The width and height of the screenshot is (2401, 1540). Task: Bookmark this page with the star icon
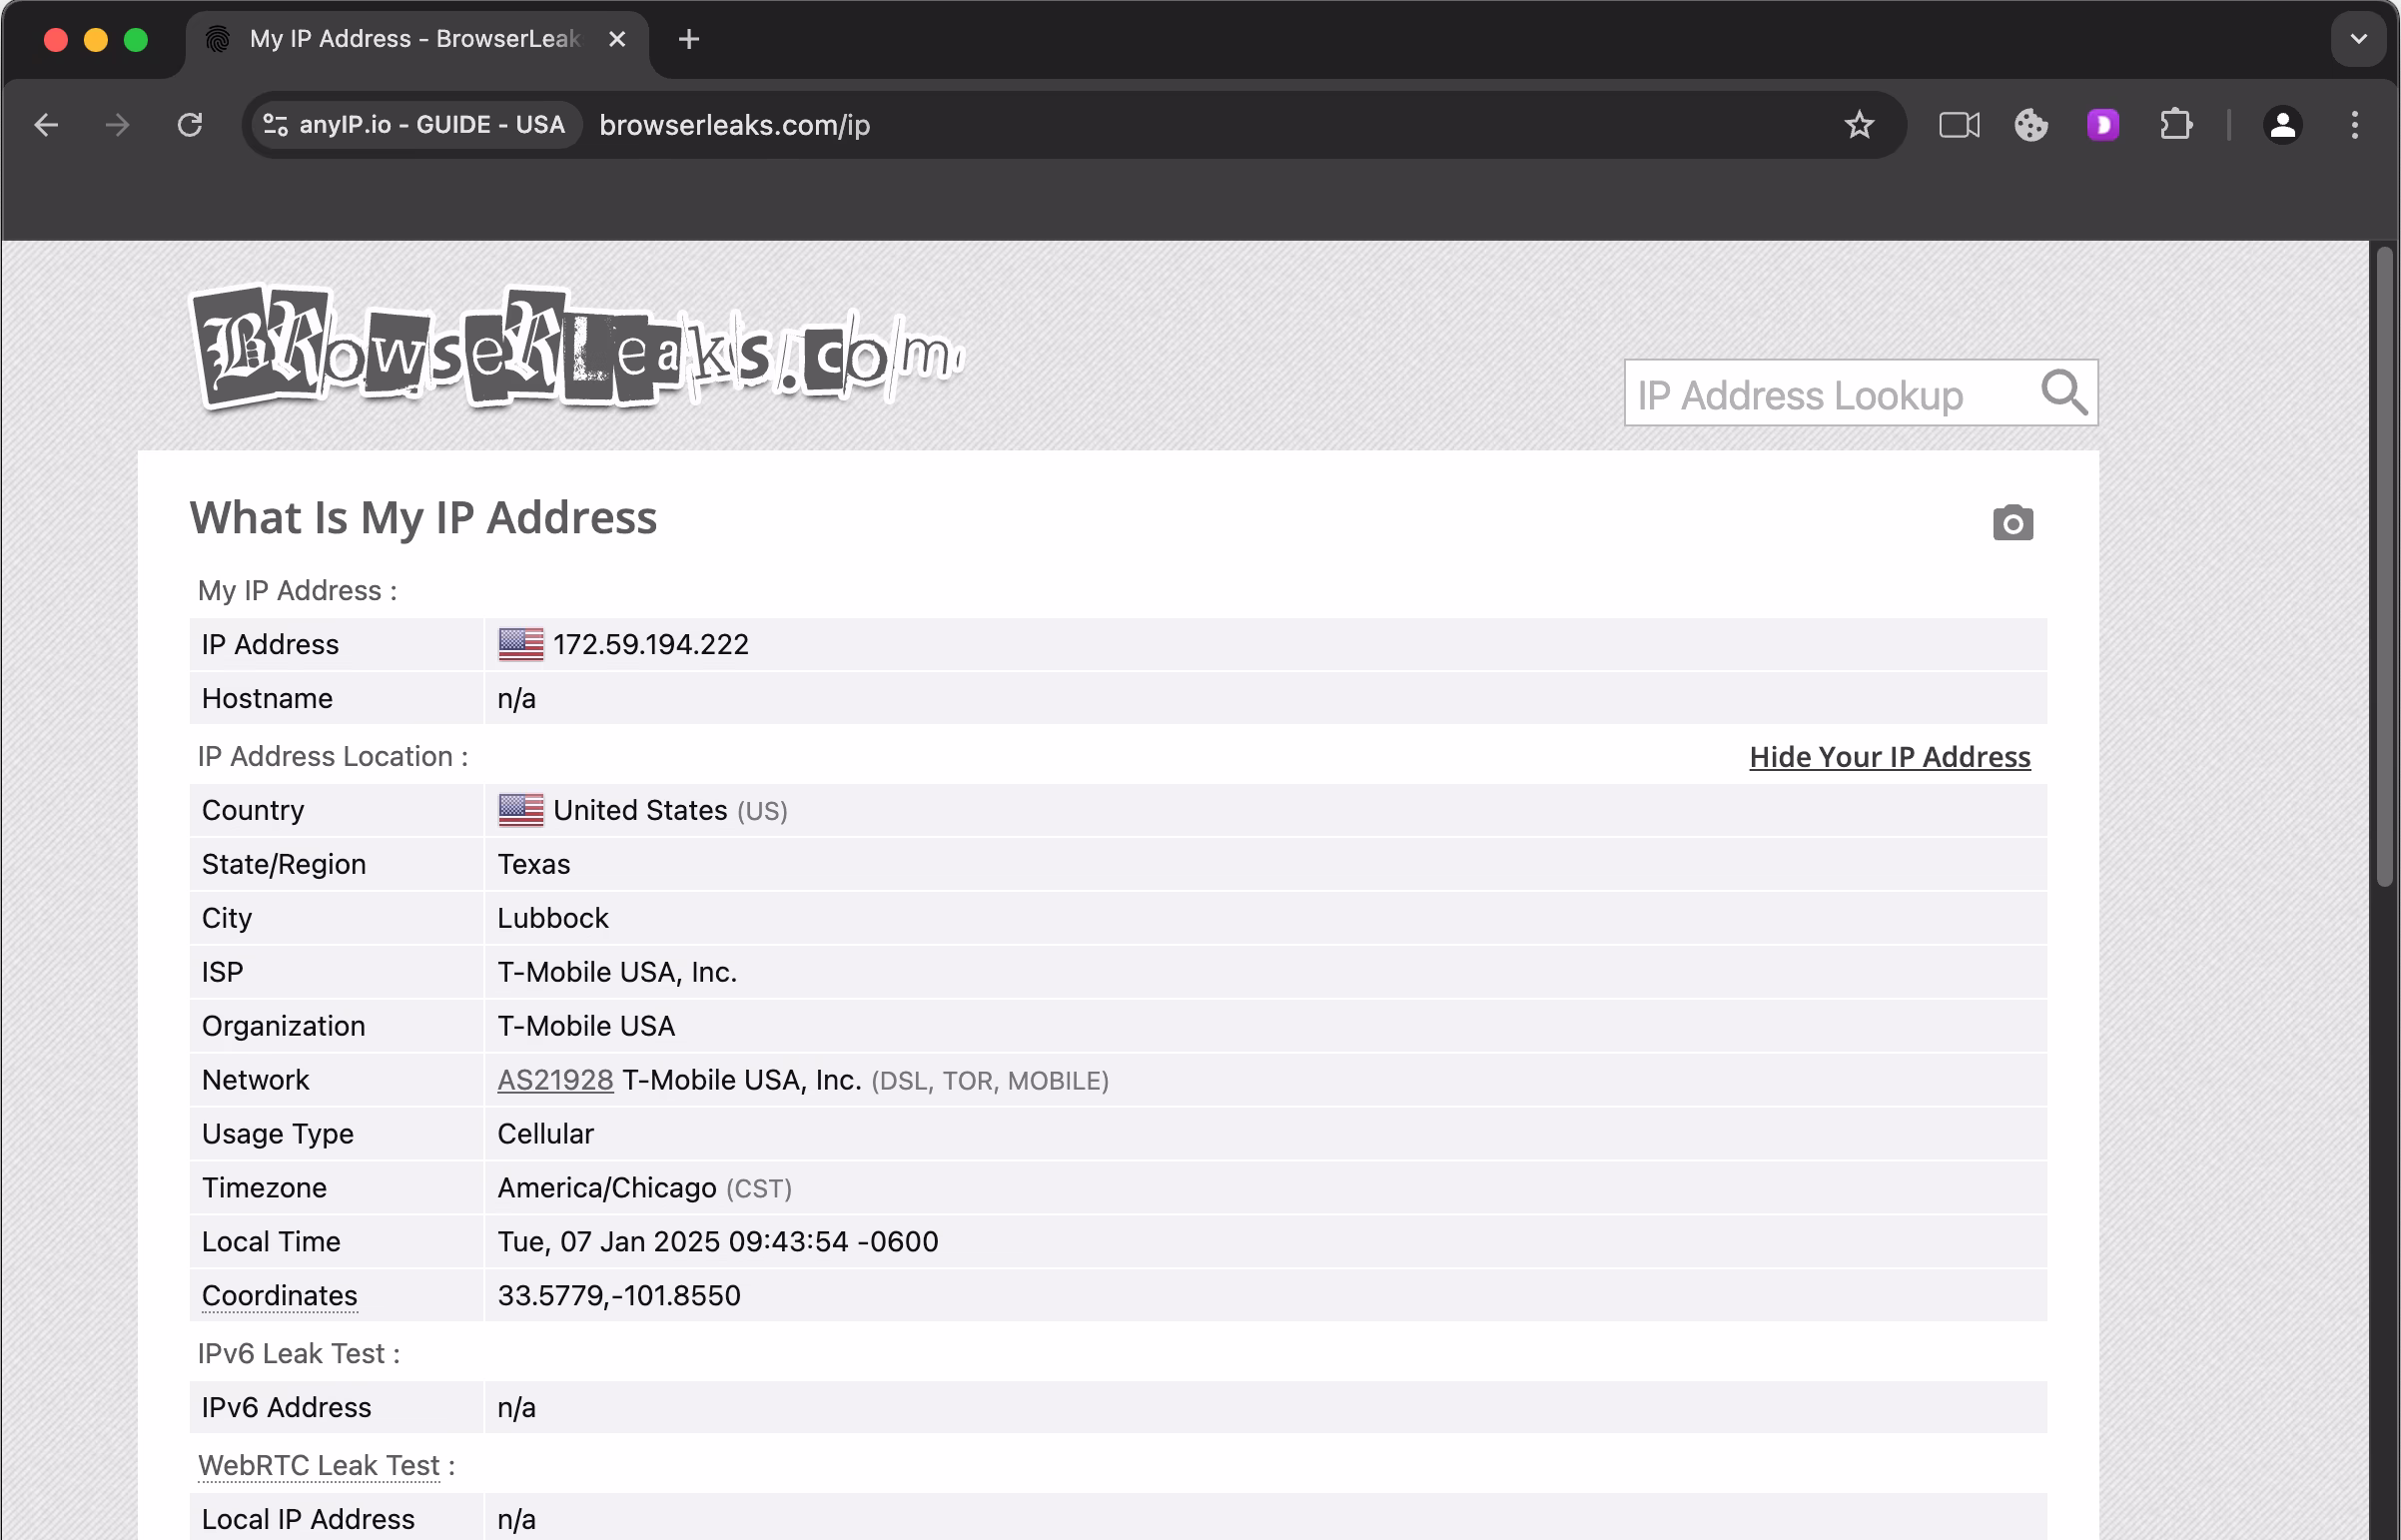click(1859, 125)
